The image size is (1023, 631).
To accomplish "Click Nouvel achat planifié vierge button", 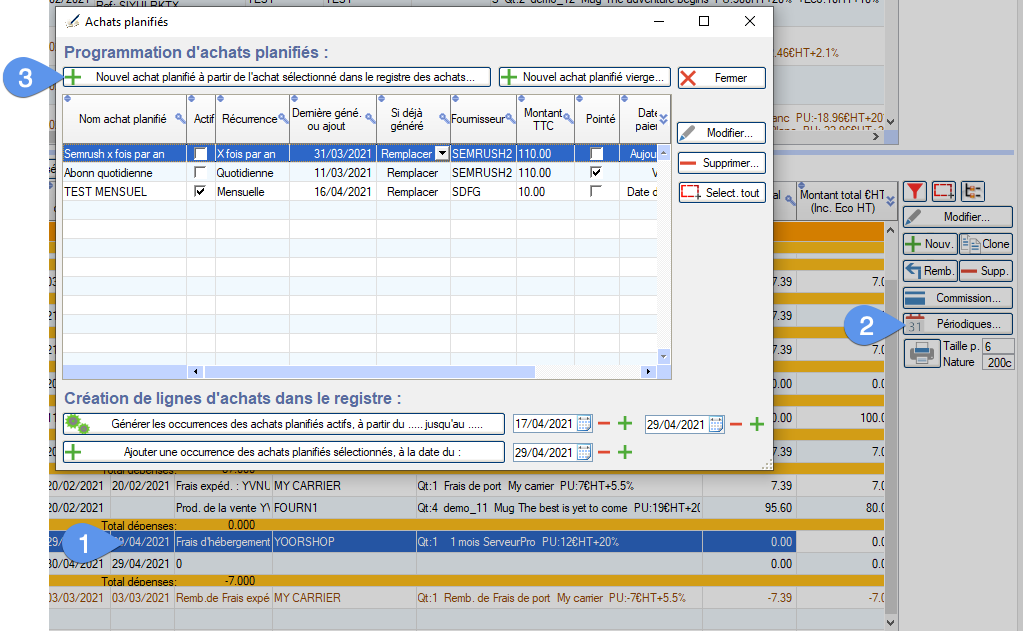I will click(585, 77).
